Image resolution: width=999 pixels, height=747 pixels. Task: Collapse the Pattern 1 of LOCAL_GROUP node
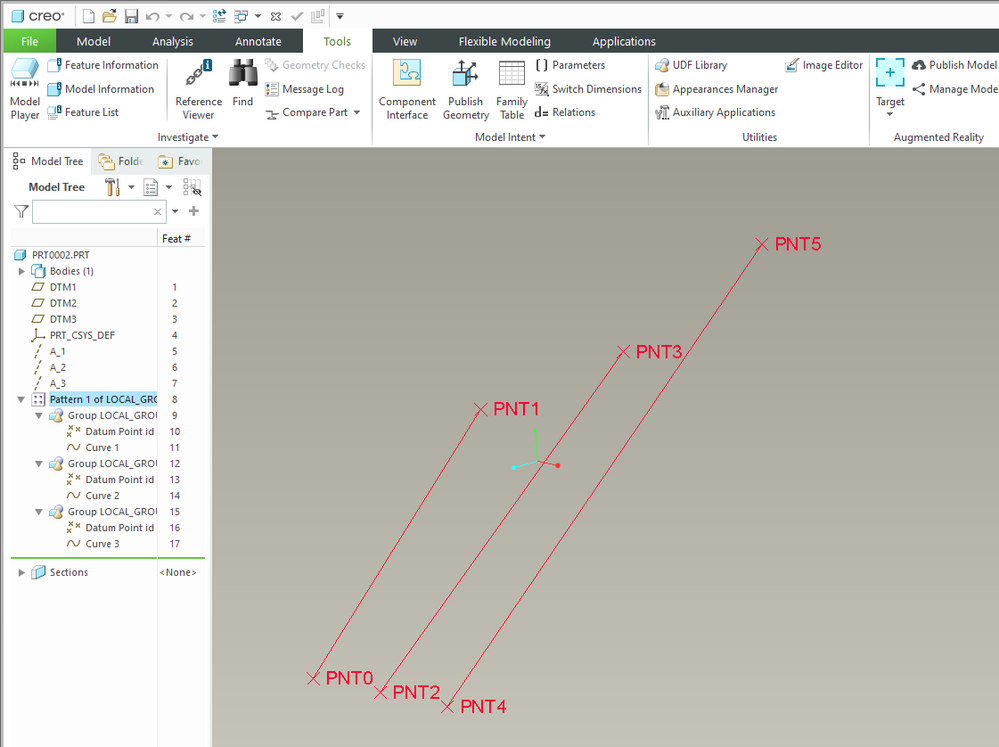point(22,399)
